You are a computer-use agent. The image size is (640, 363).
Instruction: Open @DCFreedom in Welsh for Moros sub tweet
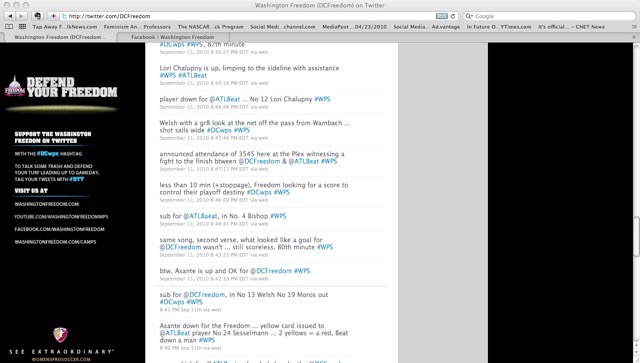204,294
